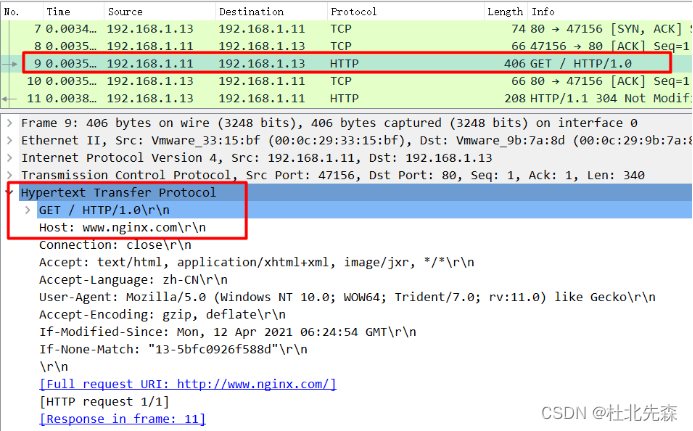Expand Transmission Control Protocol section
Image resolution: width=693 pixels, height=431 pixels.
coord(10,175)
